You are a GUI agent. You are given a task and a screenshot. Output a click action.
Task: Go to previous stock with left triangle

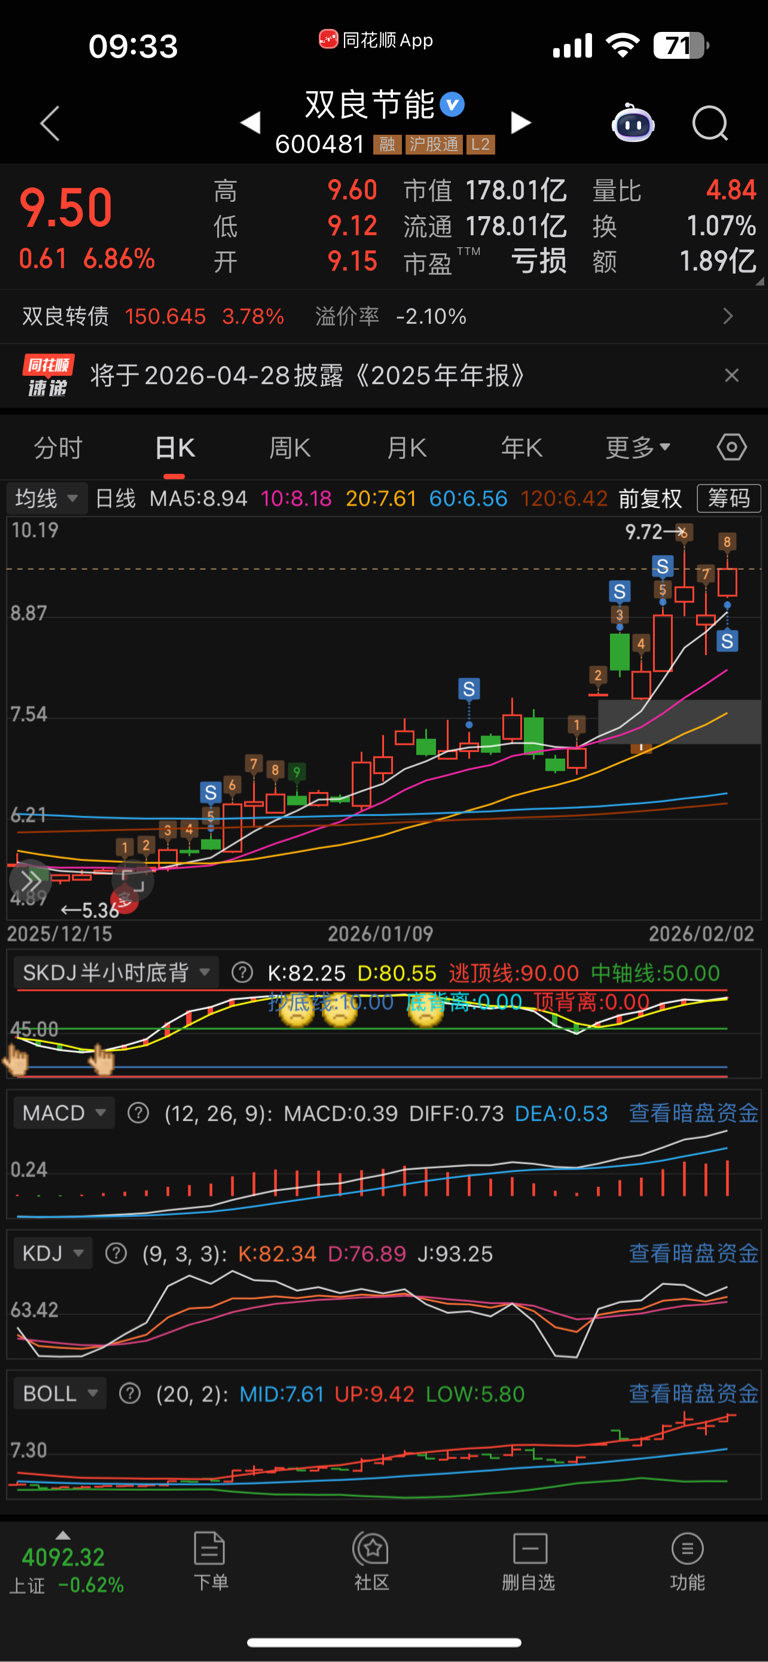point(251,123)
